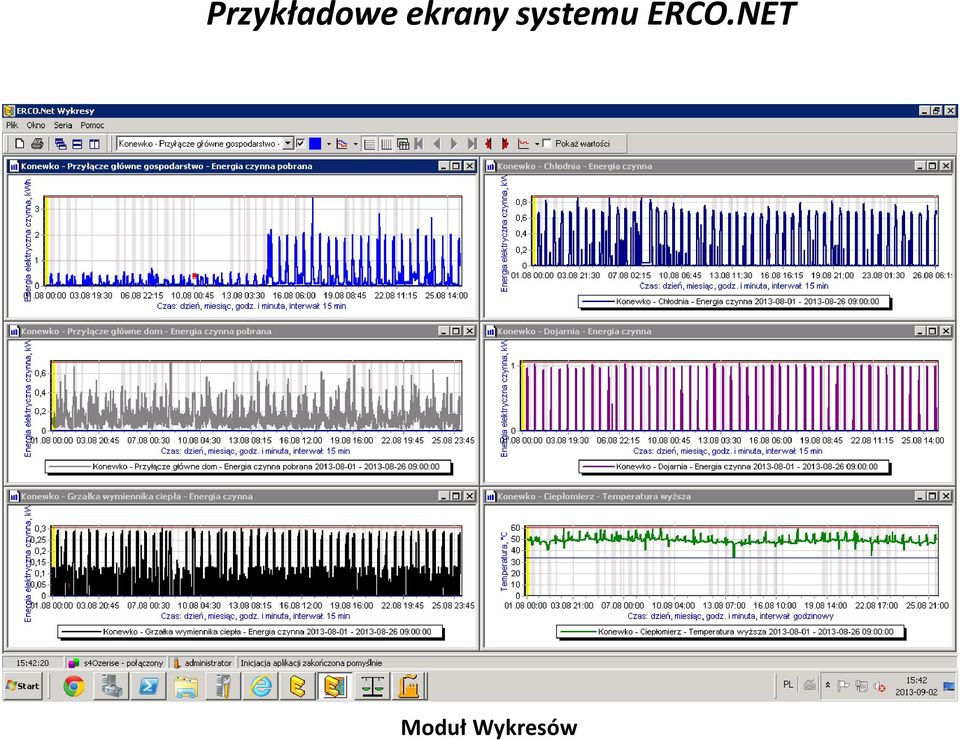Maximize the Ciepłomierz chart window

click(x=932, y=496)
